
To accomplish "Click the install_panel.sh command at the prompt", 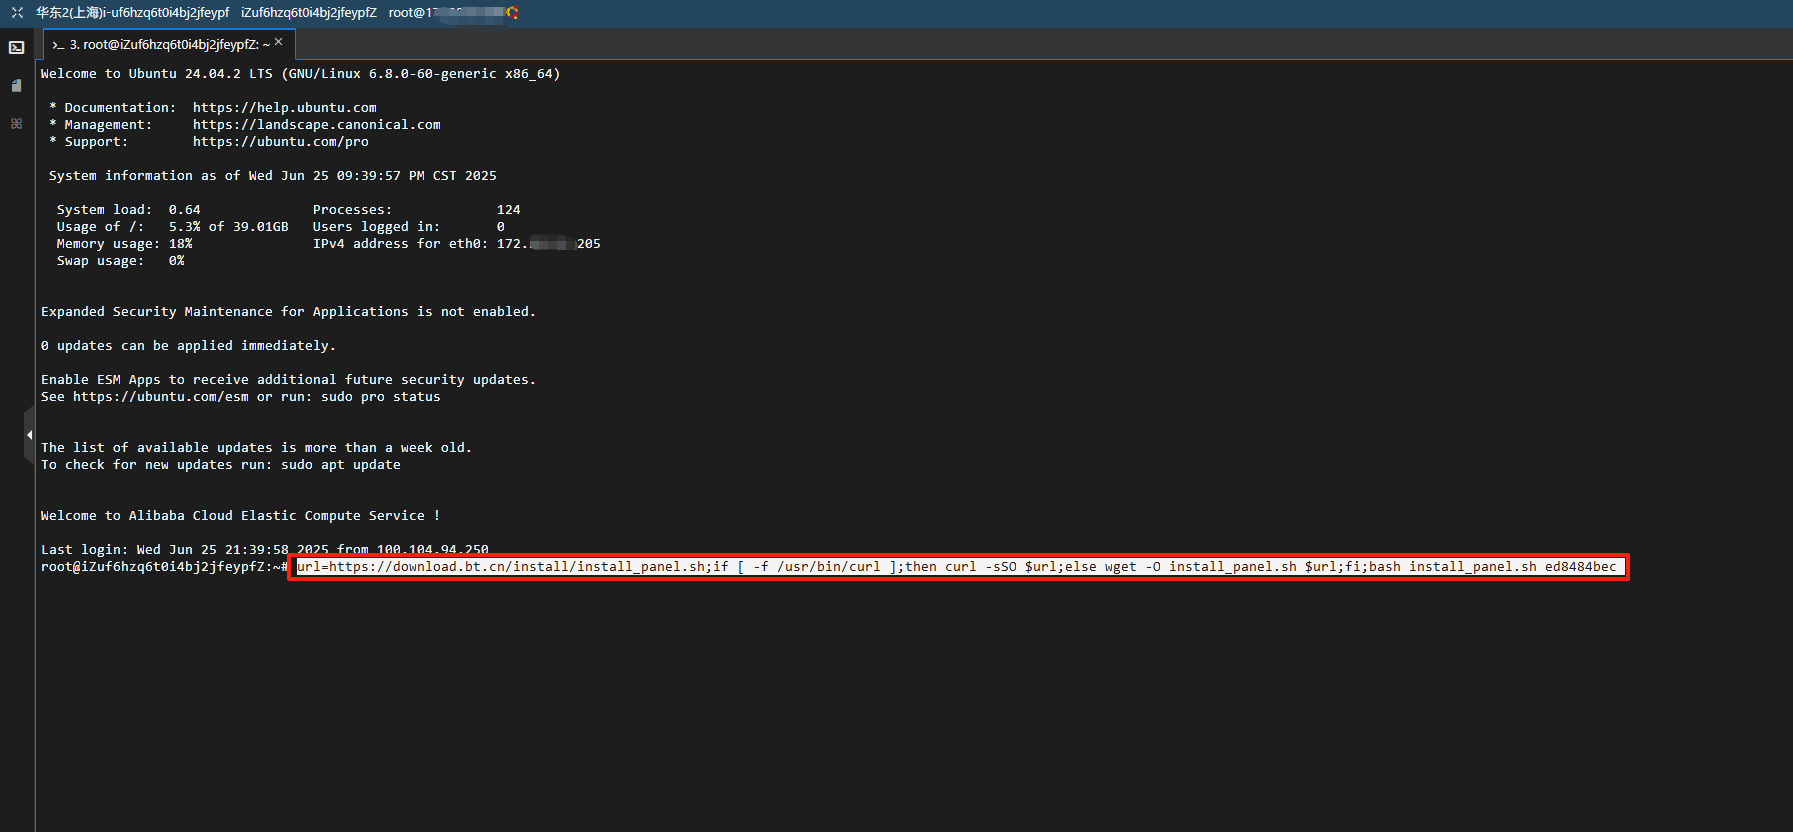I will pyautogui.click(x=957, y=566).
